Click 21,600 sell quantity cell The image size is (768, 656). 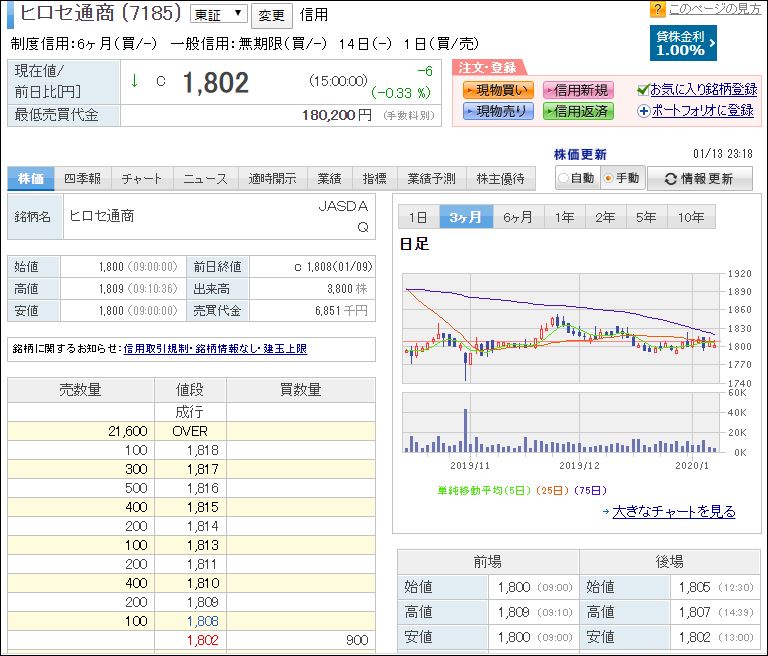tap(81, 431)
